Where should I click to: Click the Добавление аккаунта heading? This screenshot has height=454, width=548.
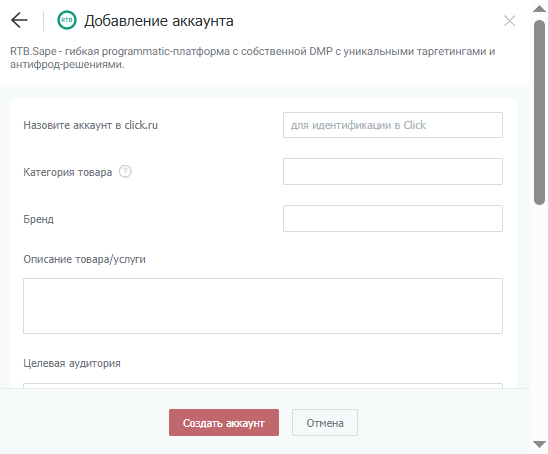159,21
